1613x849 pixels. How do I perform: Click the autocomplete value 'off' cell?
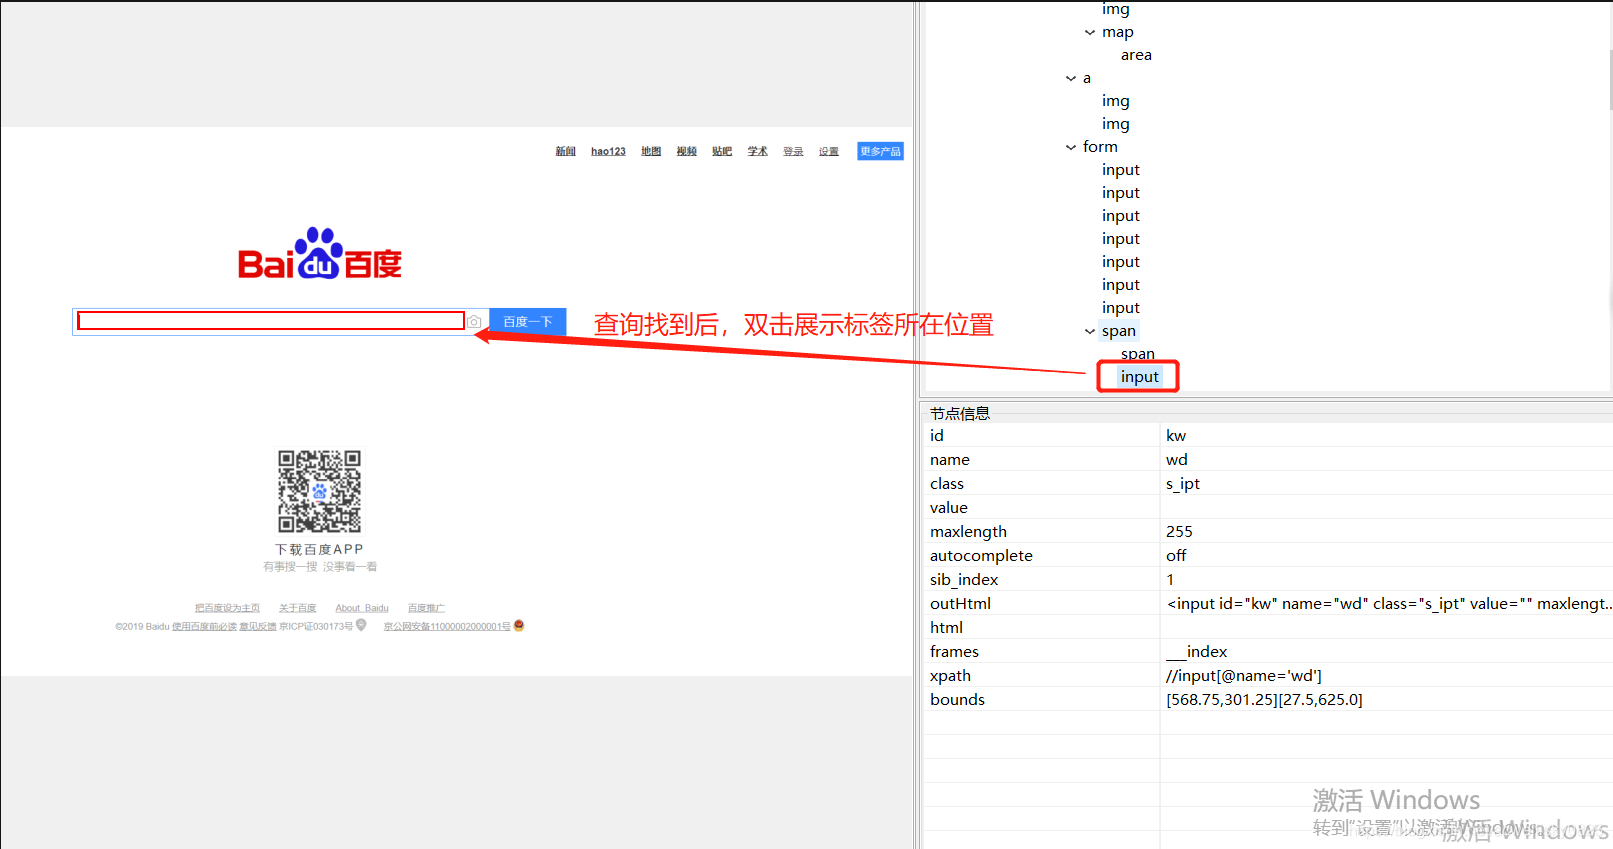tap(1386, 556)
